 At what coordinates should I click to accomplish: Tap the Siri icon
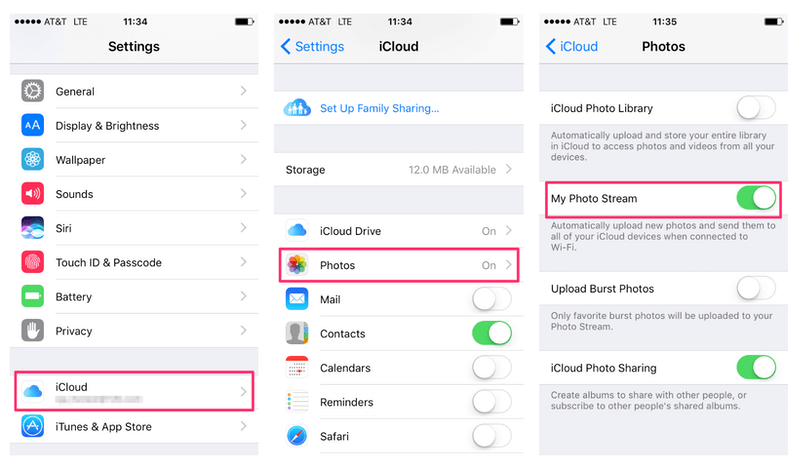click(33, 228)
